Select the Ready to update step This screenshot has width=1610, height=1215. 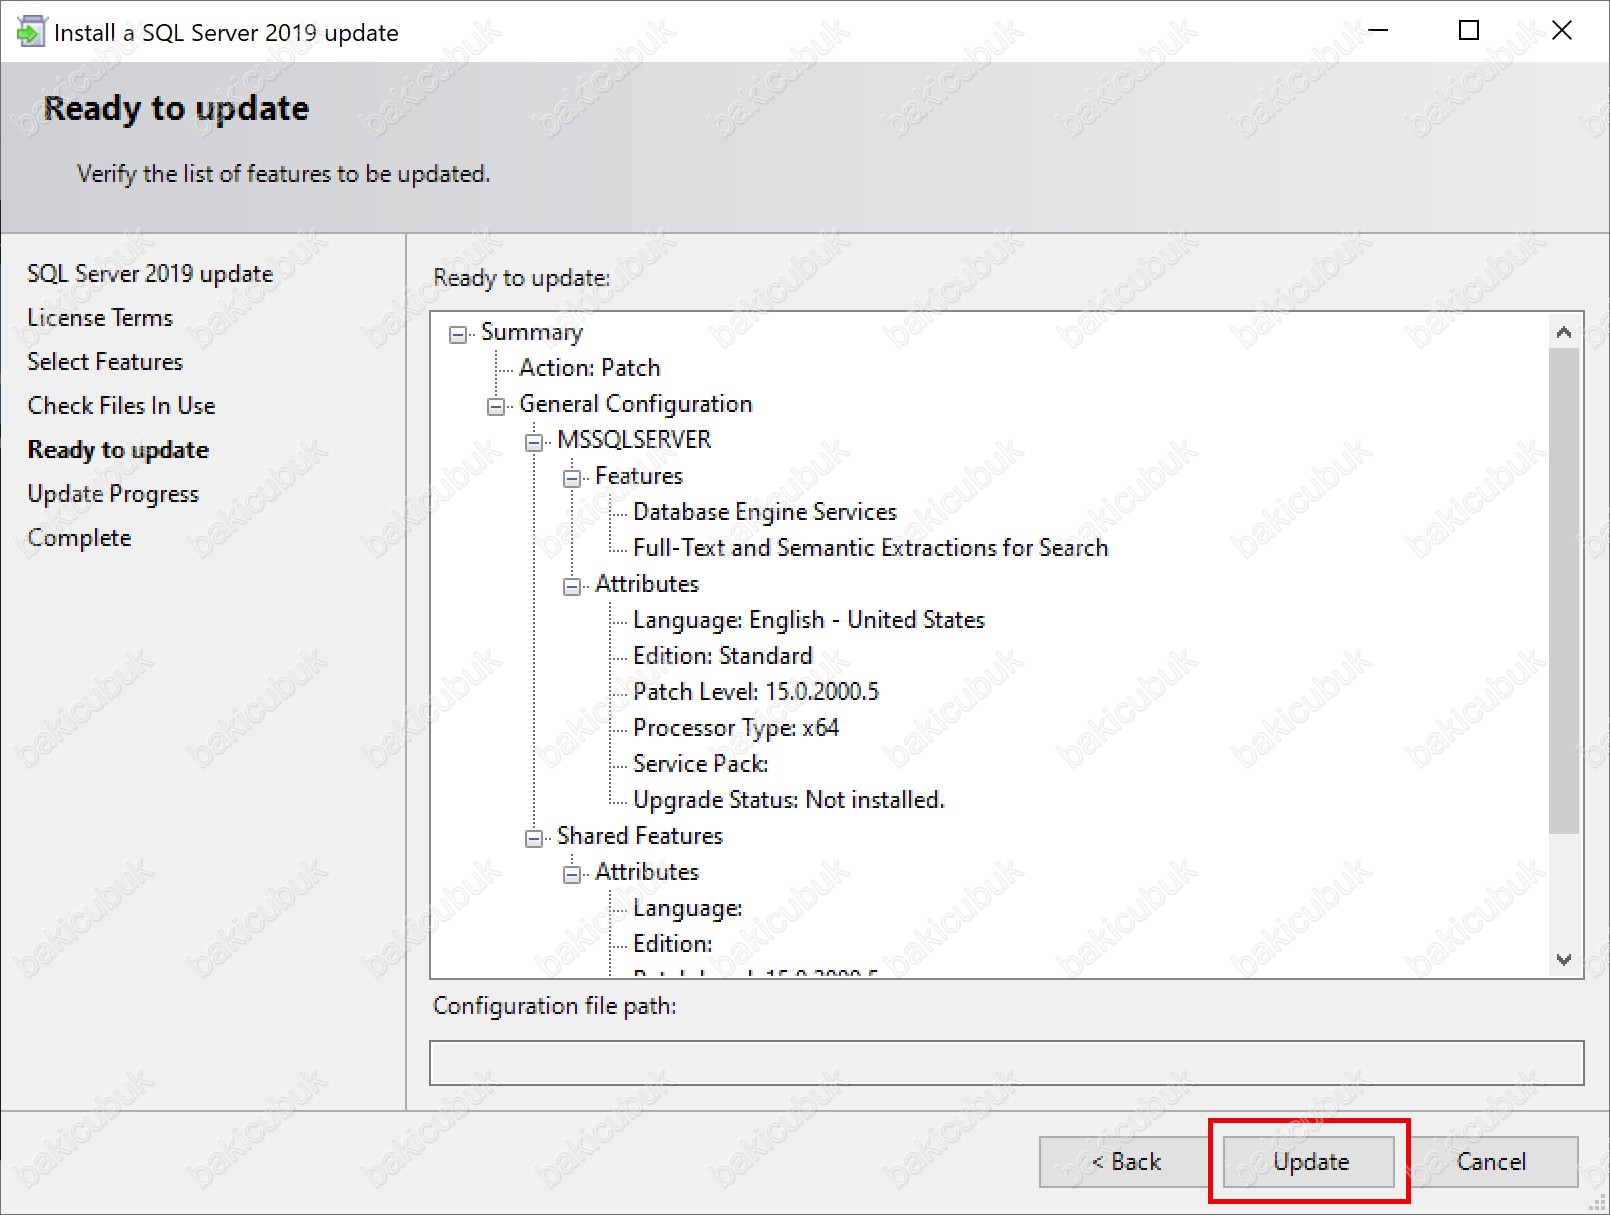tap(118, 450)
